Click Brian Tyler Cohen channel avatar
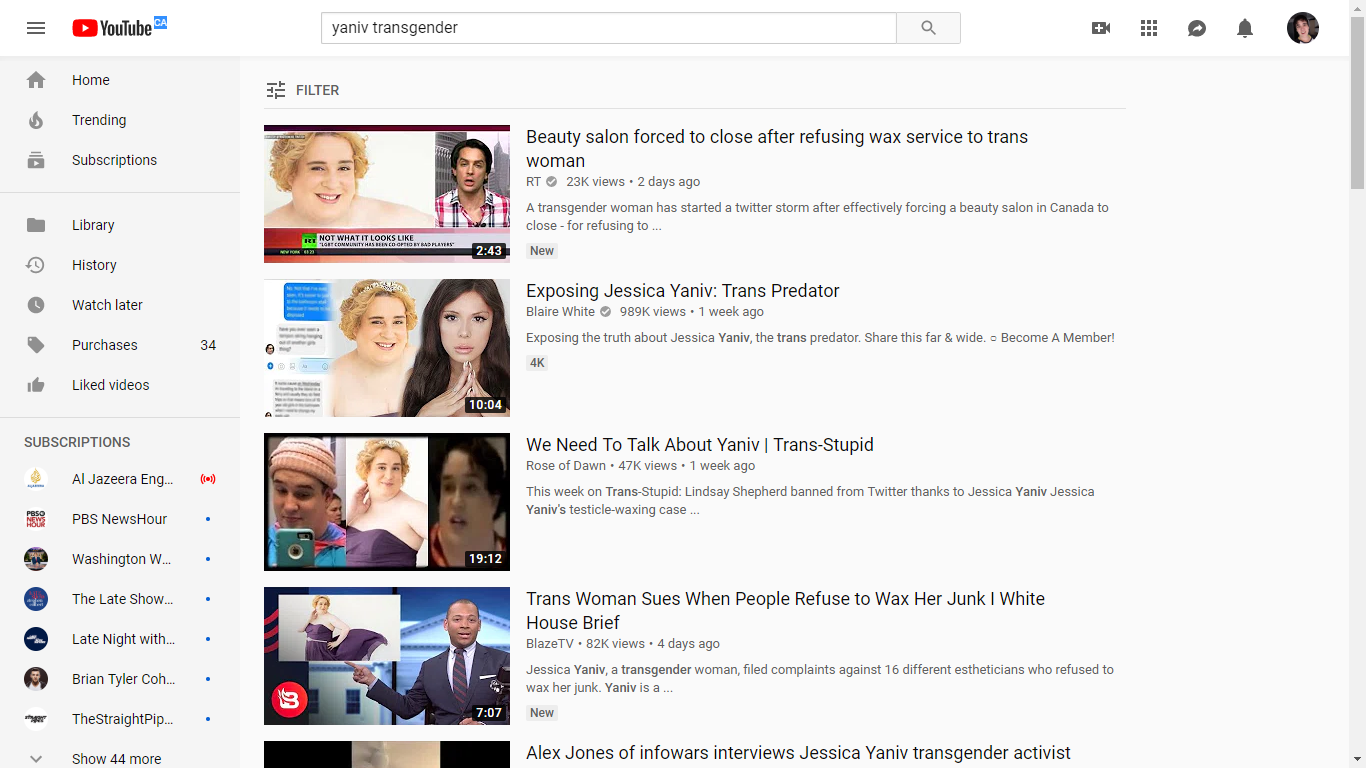 36,679
